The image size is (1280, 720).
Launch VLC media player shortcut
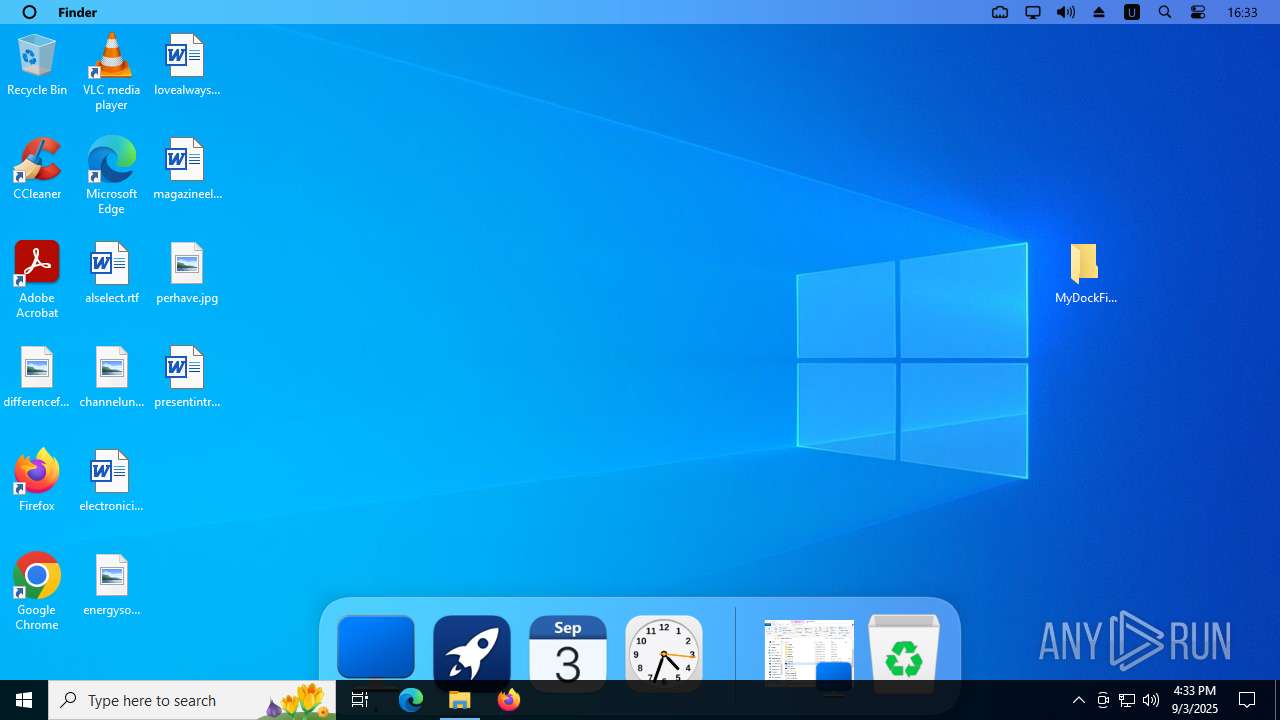(111, 72)
